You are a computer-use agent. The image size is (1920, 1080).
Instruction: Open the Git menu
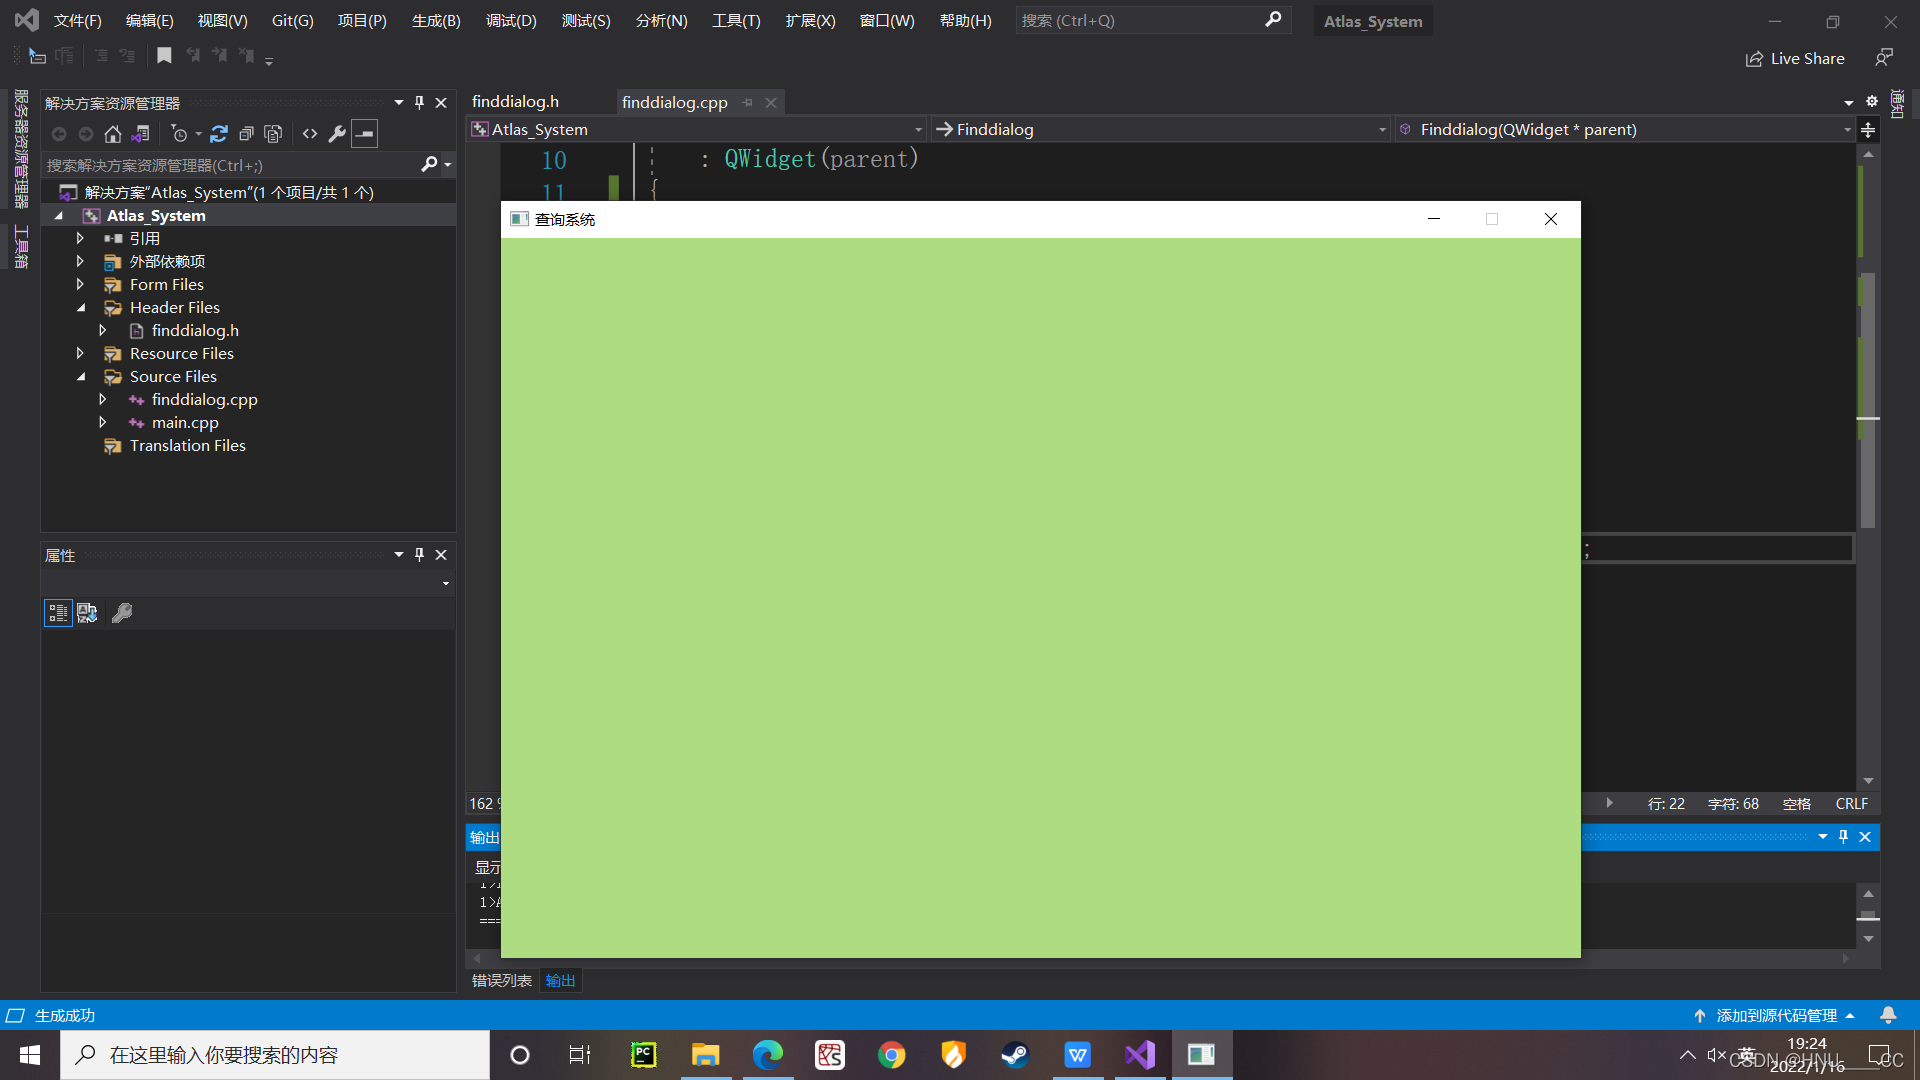pyautogui.click(x=293, y=20)
